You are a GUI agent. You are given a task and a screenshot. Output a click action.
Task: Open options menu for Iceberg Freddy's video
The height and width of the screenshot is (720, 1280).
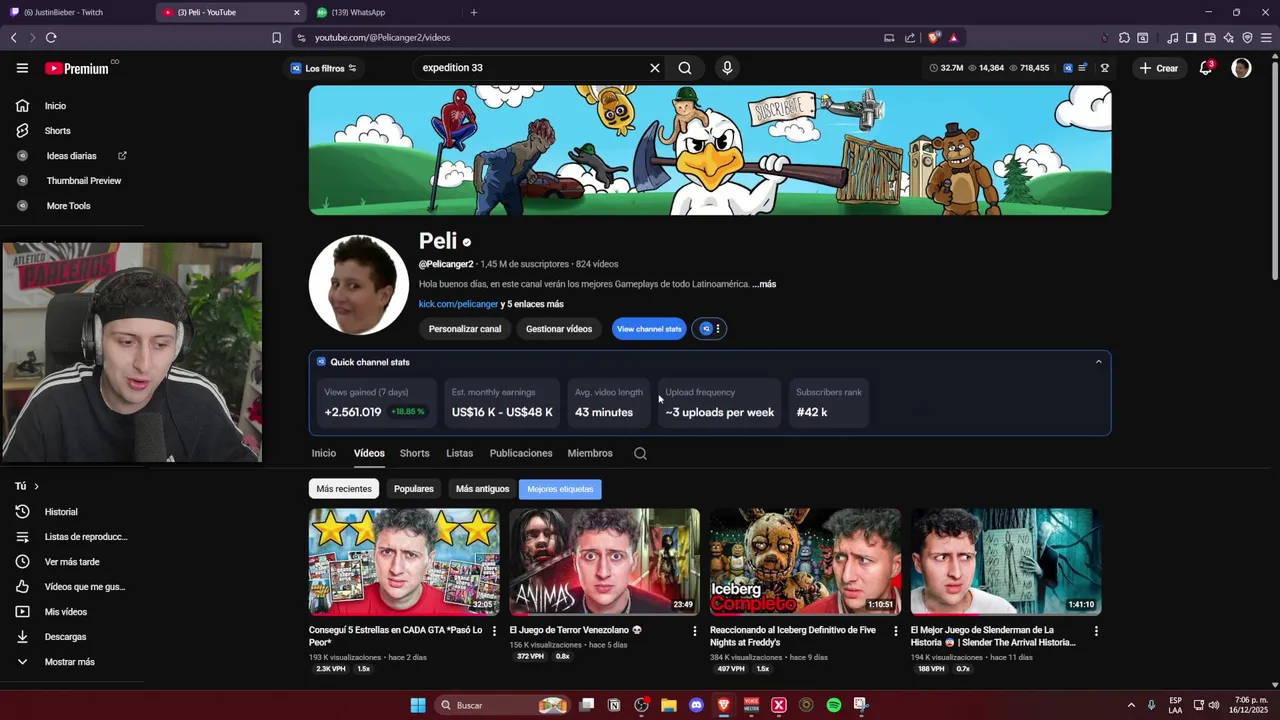[896, 631]
